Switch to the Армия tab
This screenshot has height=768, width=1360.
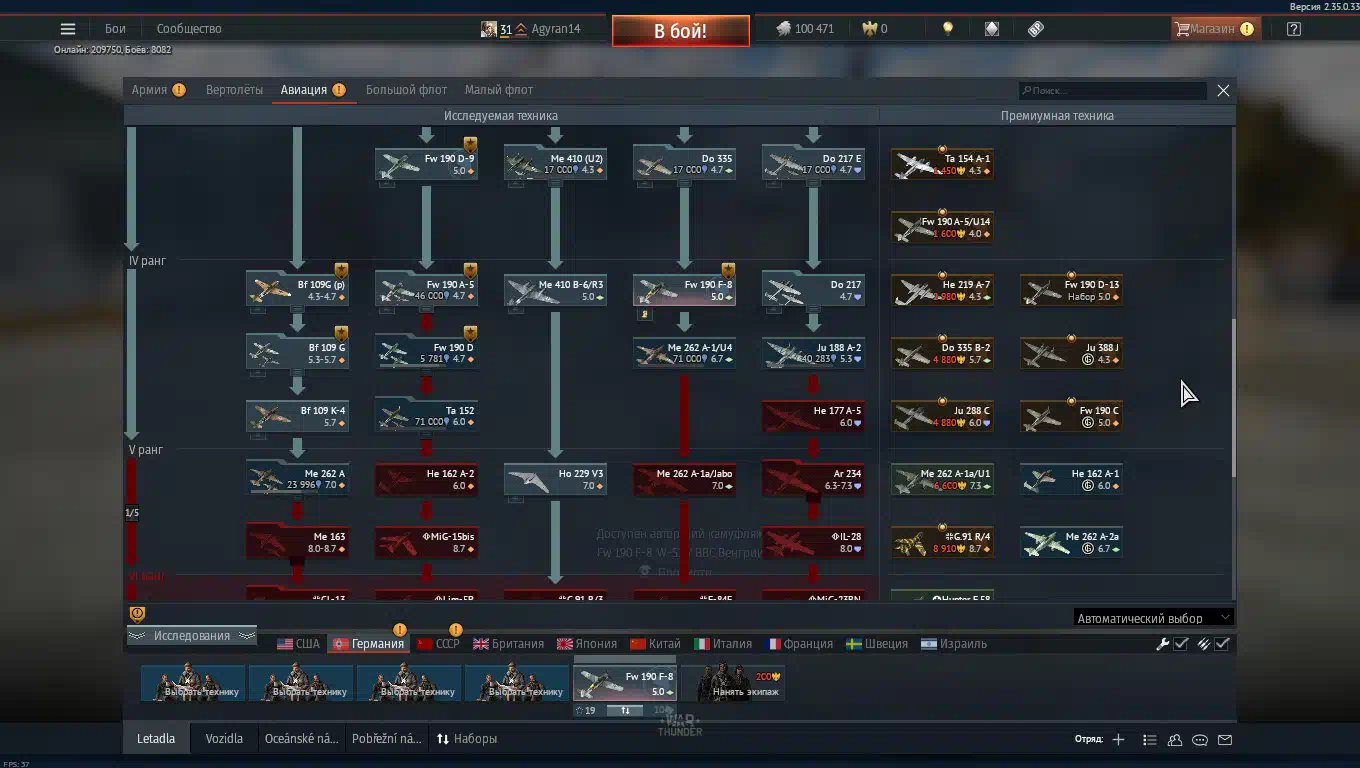click(x=158, y=90)
